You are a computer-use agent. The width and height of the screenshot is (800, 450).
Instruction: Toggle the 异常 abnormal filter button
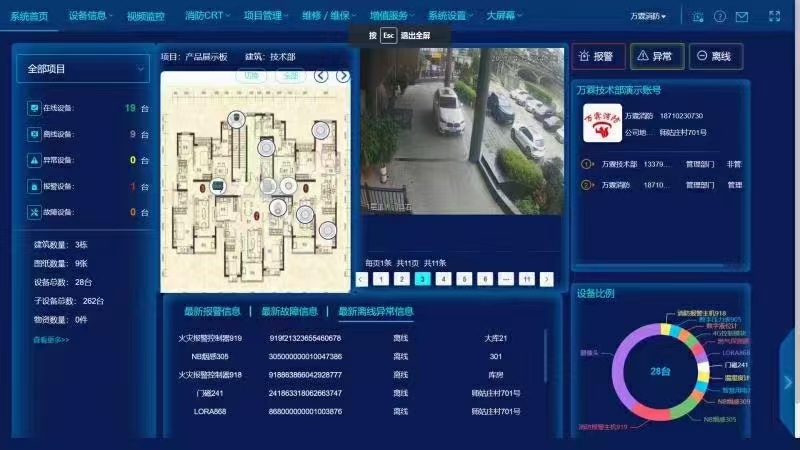tap(656, 57)
